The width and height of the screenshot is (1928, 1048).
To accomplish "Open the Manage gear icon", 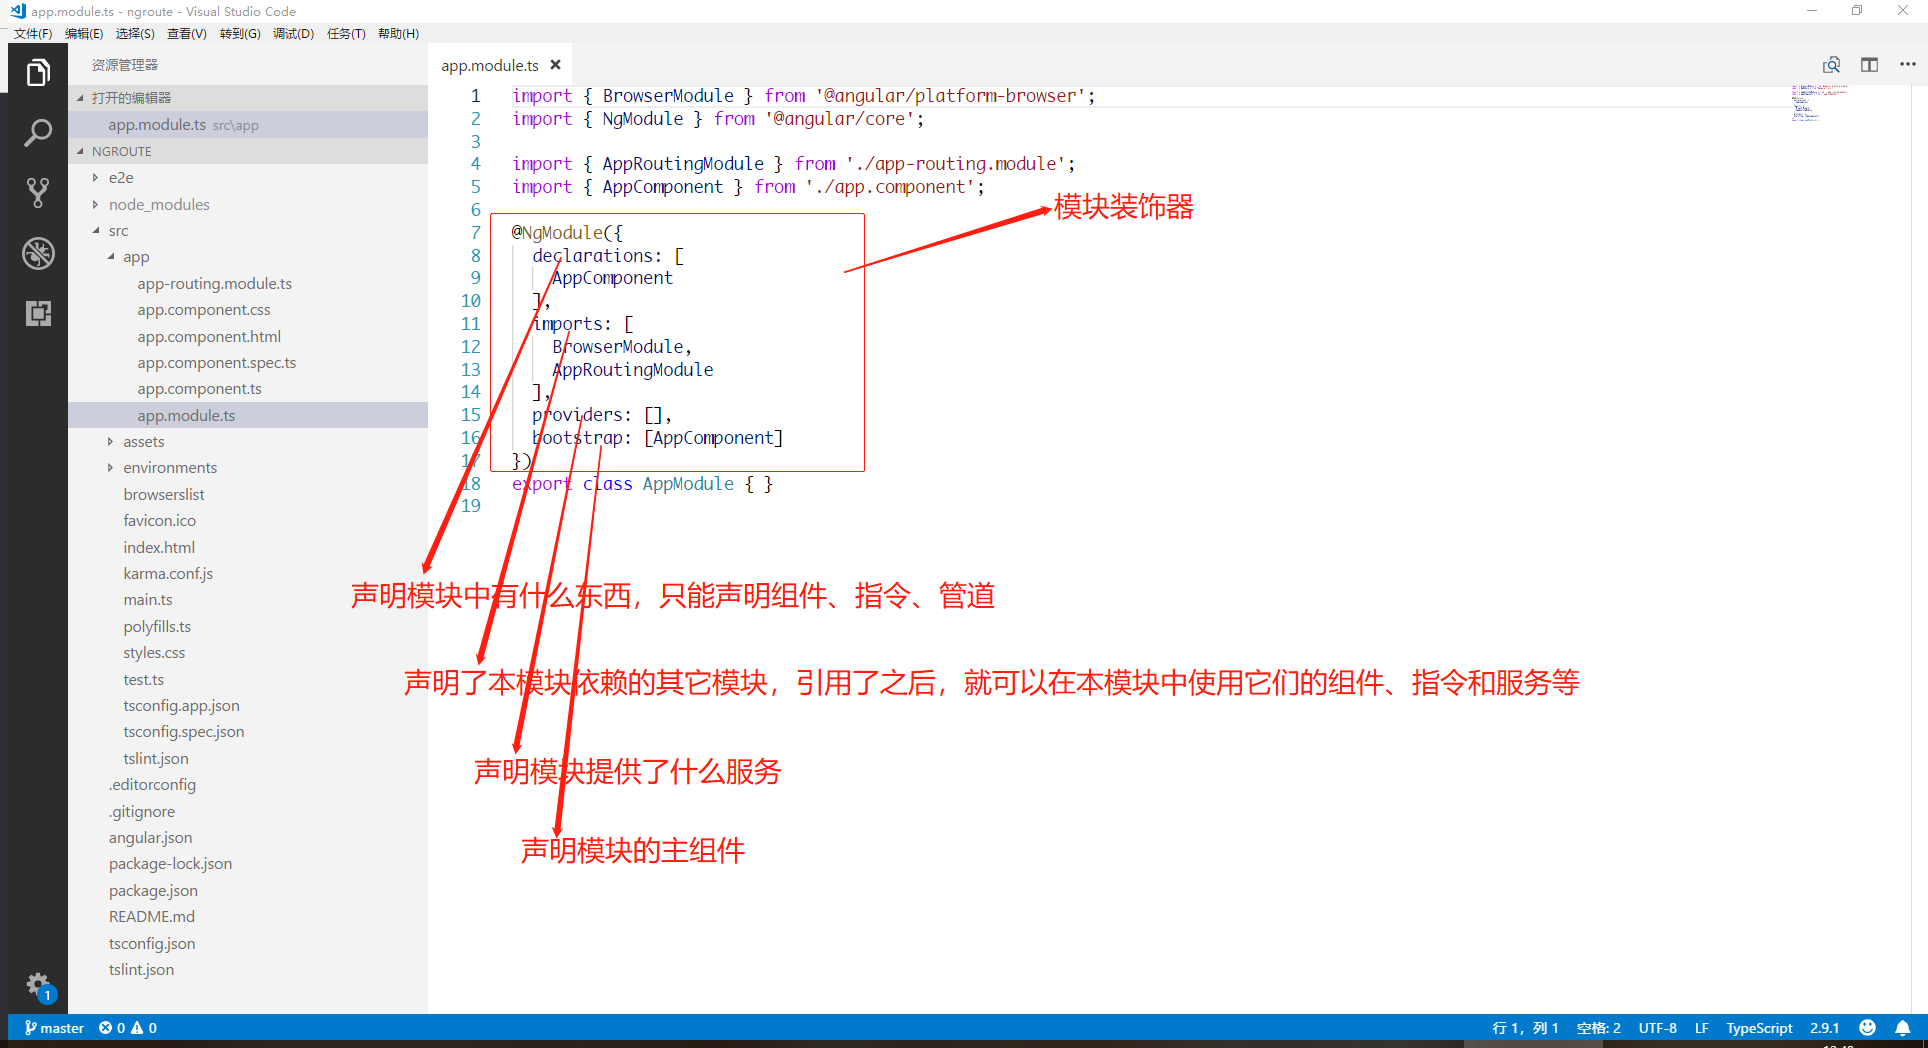I will [x=38, y=984].
